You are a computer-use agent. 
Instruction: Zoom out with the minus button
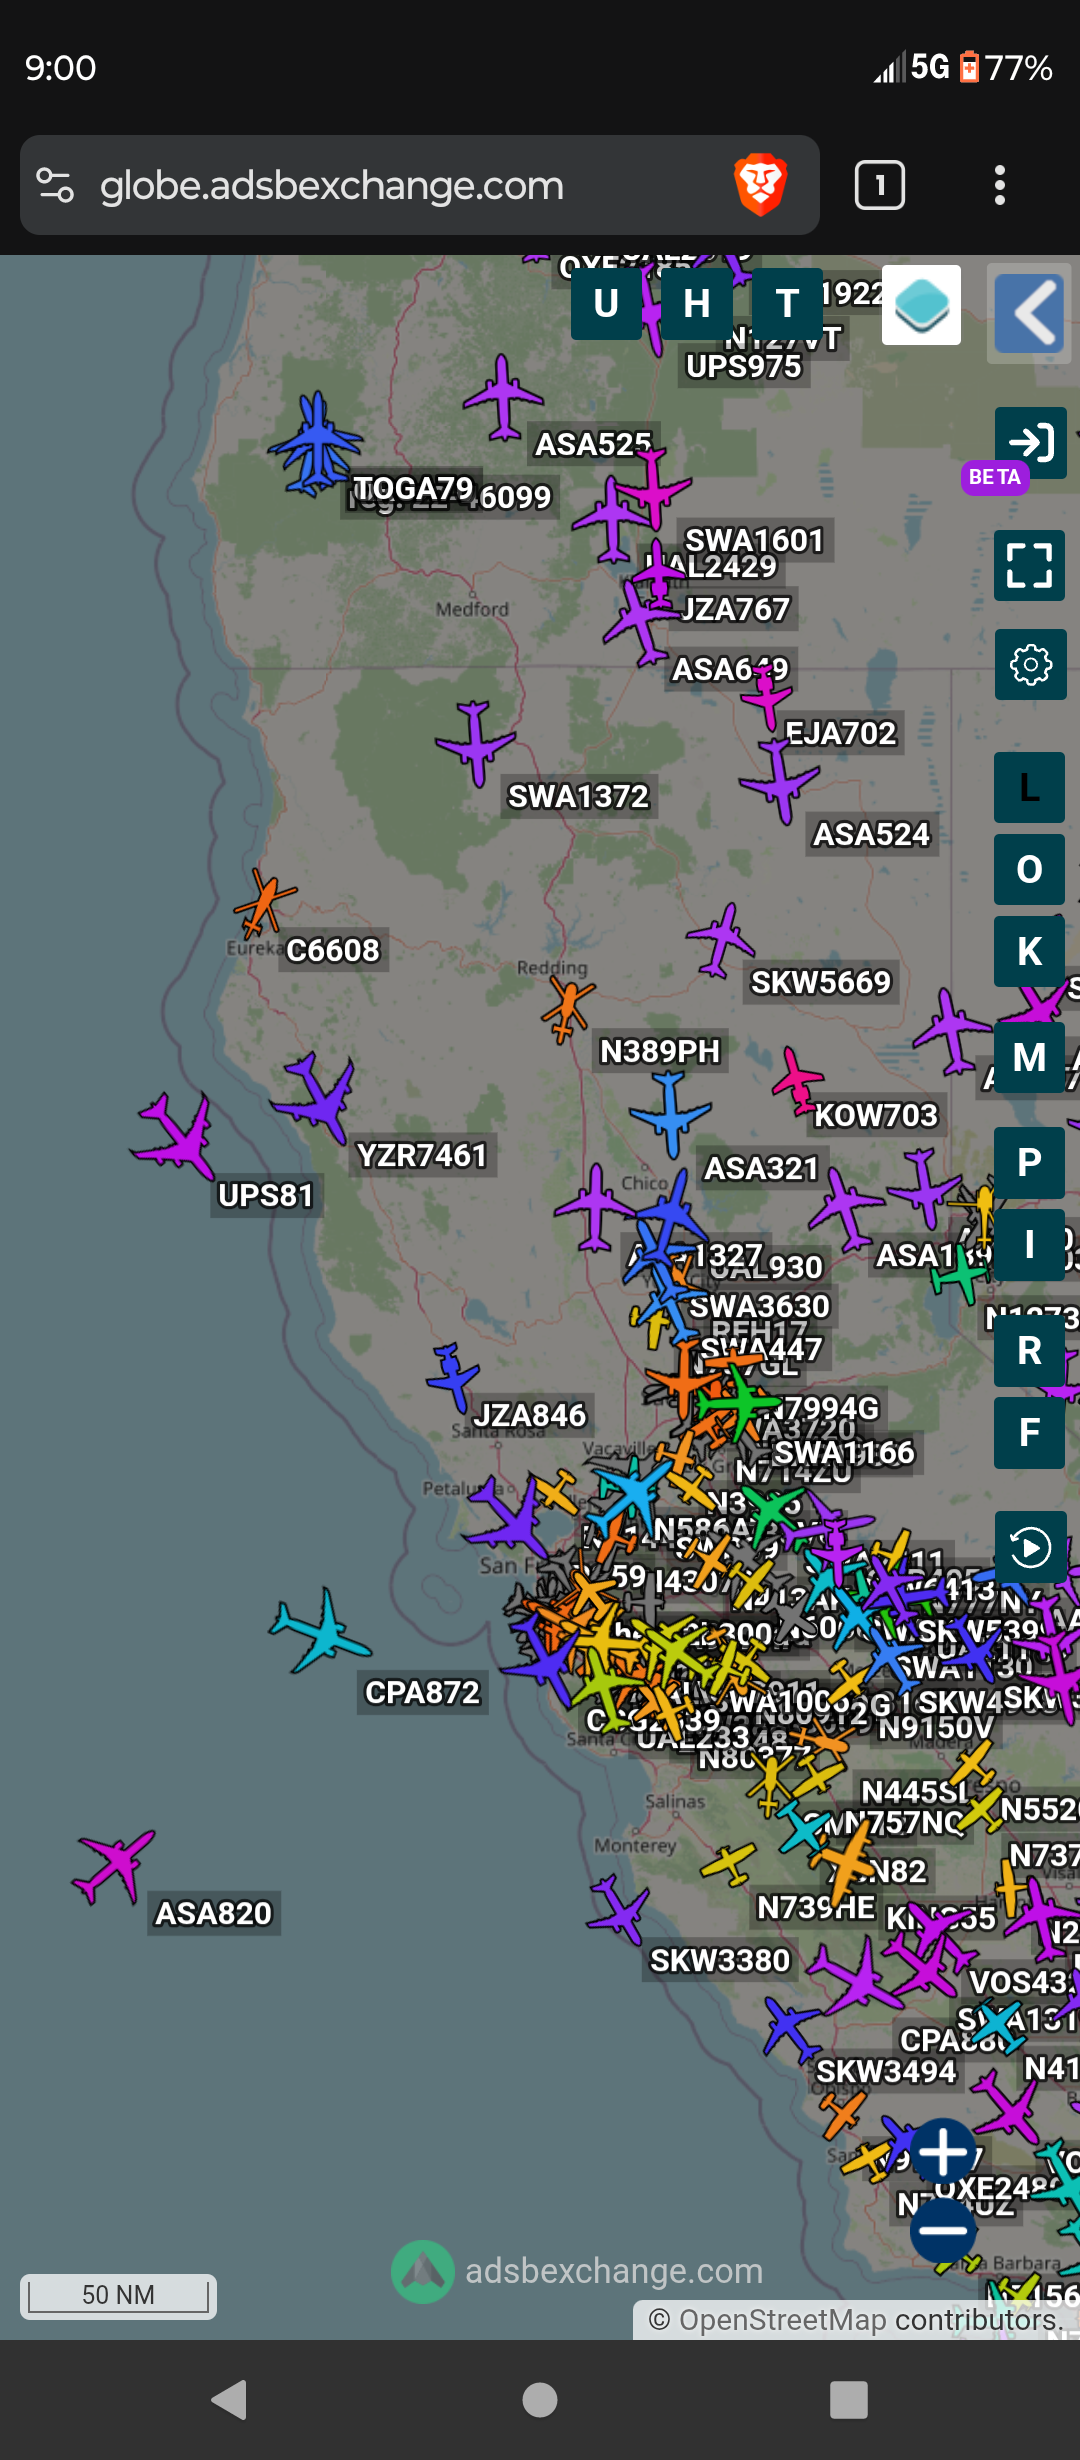(x=943, y=2231)
